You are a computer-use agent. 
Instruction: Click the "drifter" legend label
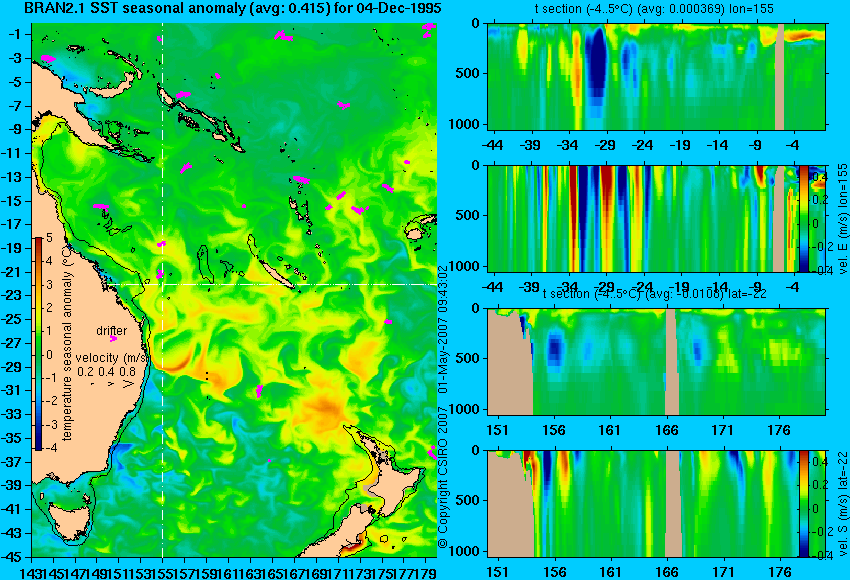click(112, 331)
